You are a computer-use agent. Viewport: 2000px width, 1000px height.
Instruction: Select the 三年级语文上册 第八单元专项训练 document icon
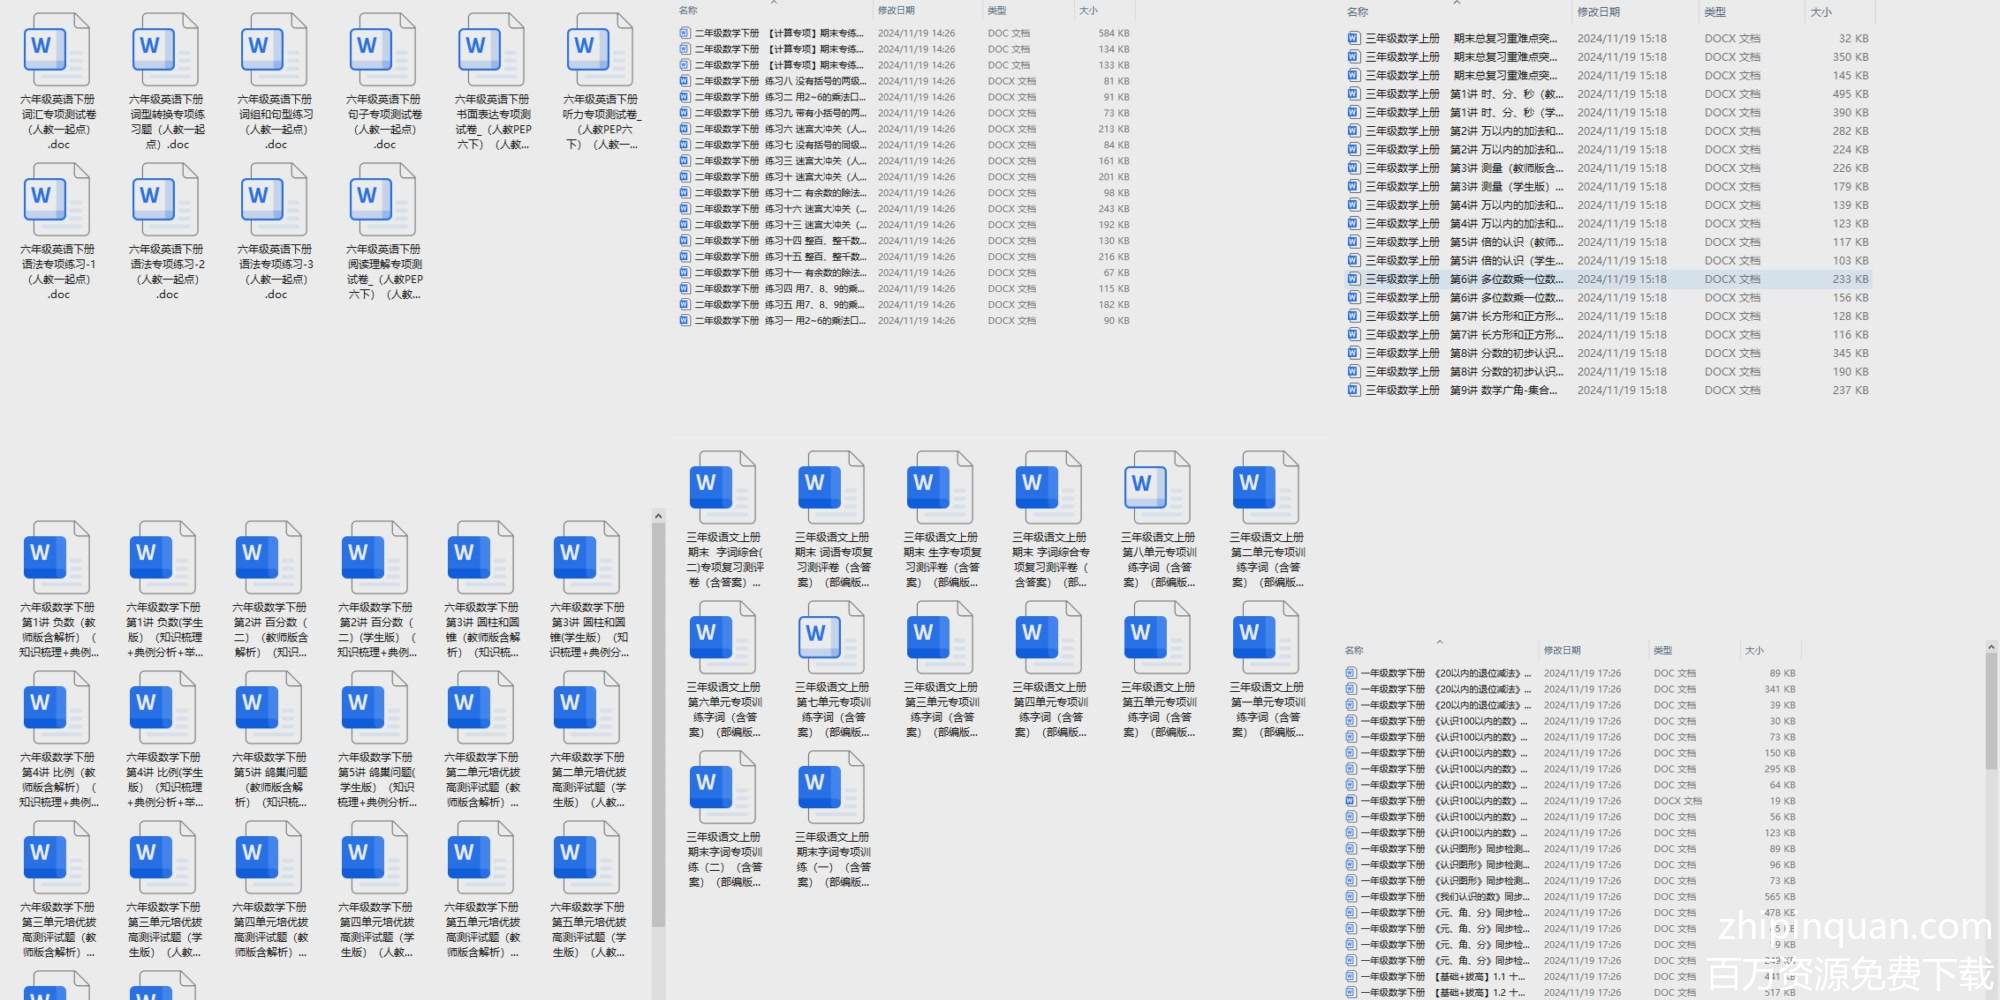click(x=1158, y=489)
